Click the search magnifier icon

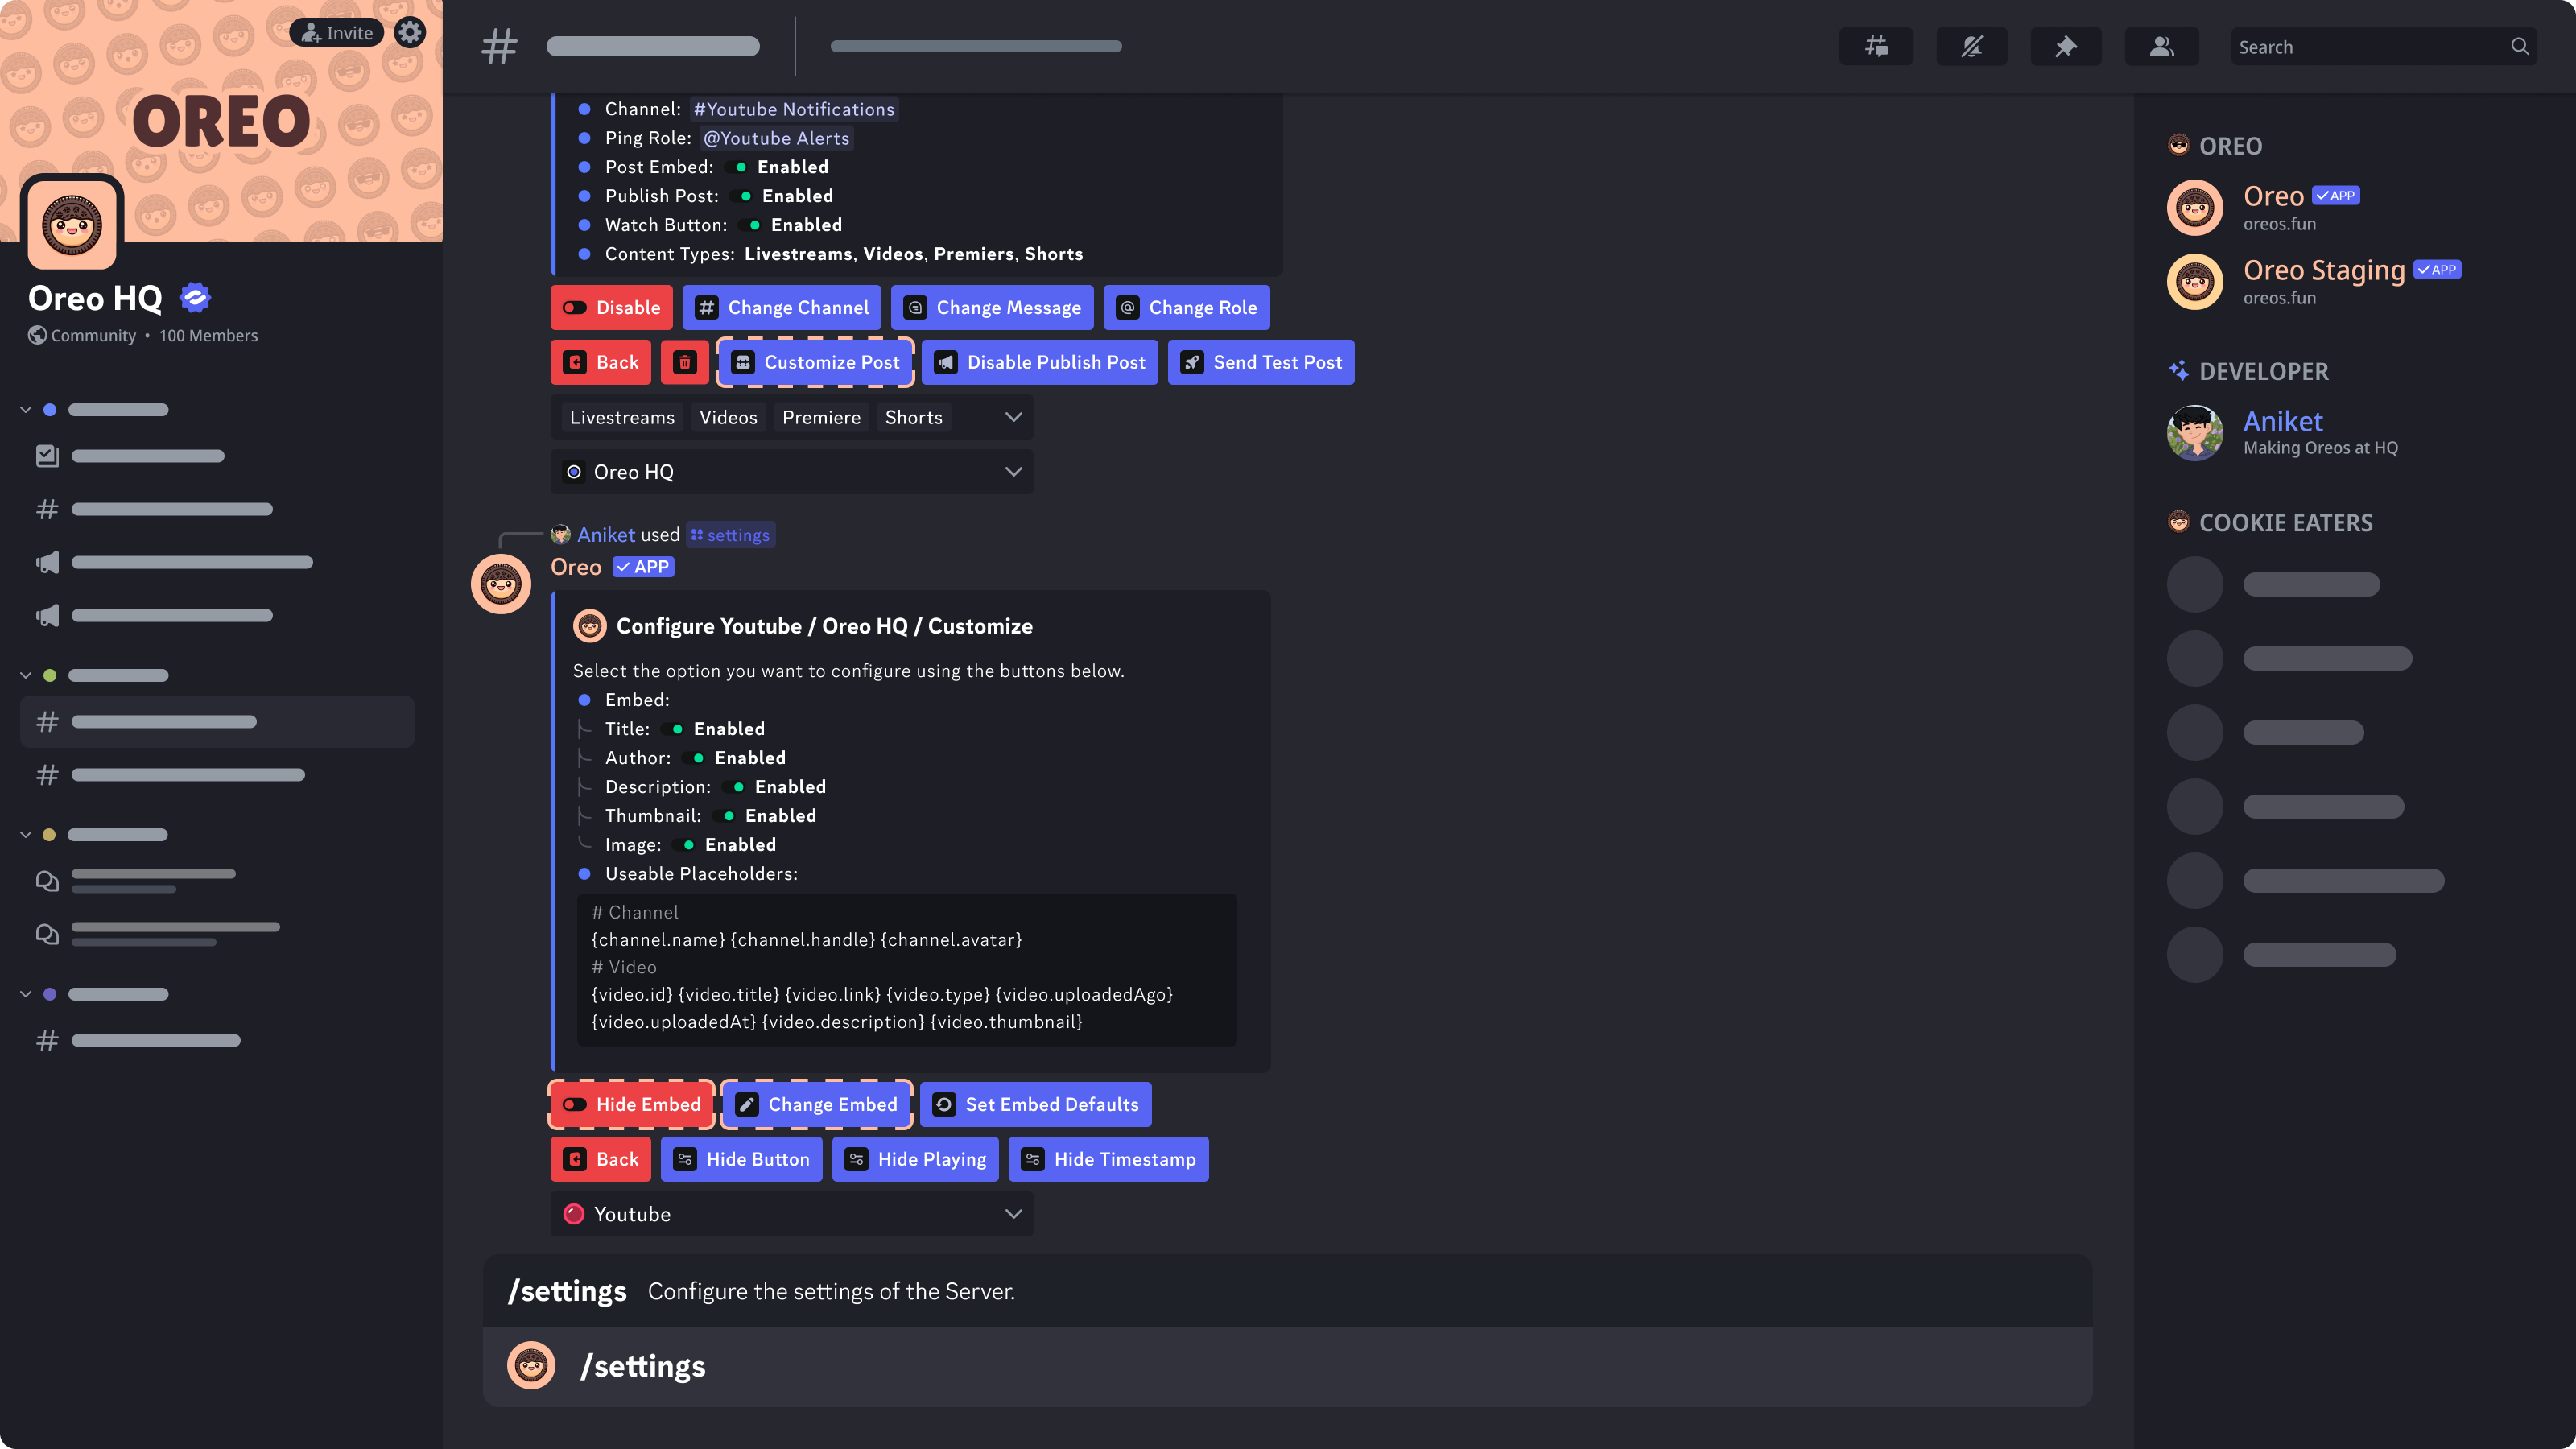[x=2519, y=46]
